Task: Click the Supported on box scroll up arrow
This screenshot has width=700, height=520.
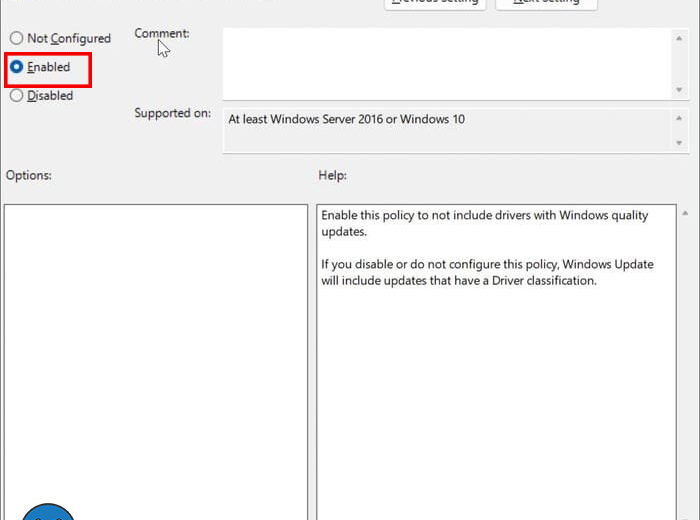Action: pos(679,118)
